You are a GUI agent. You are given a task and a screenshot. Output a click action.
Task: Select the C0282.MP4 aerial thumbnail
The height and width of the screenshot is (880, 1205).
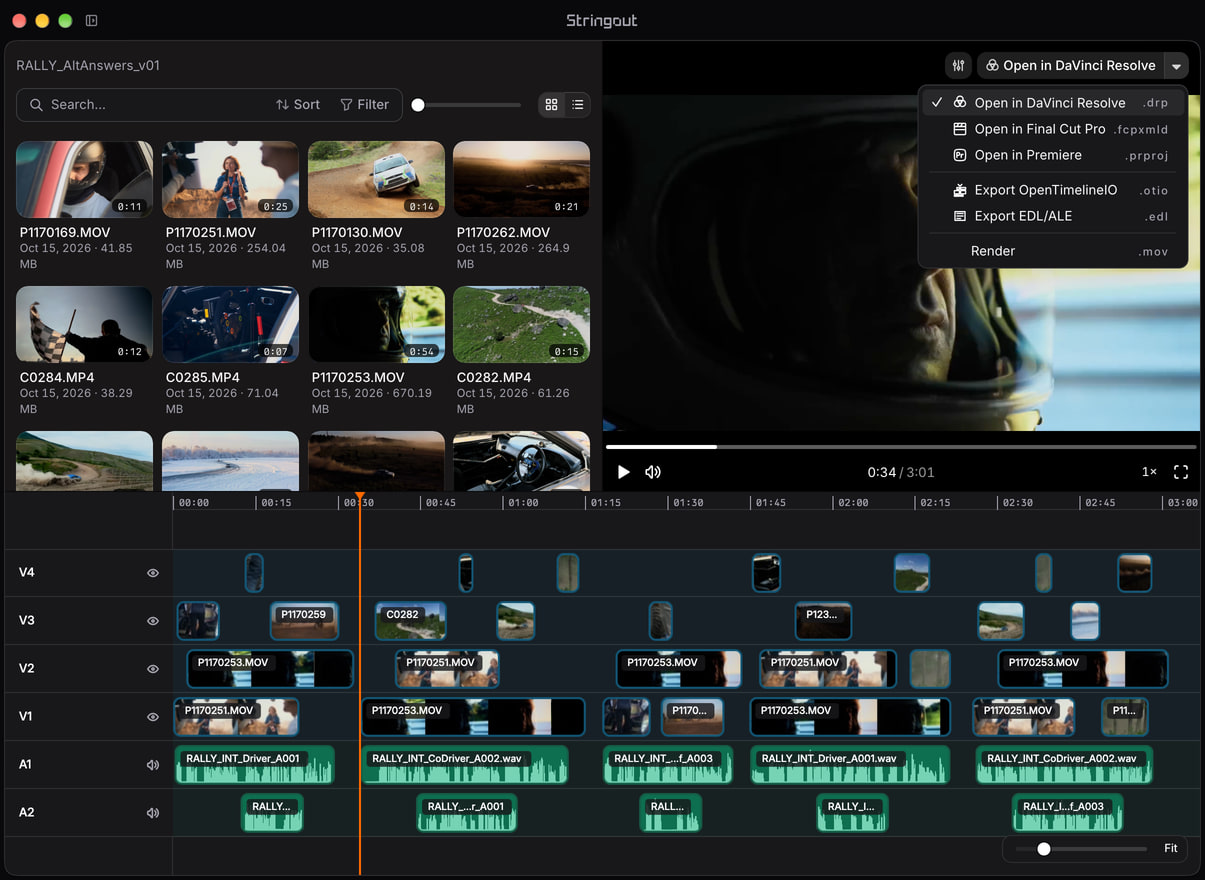[x=521, y=325]
